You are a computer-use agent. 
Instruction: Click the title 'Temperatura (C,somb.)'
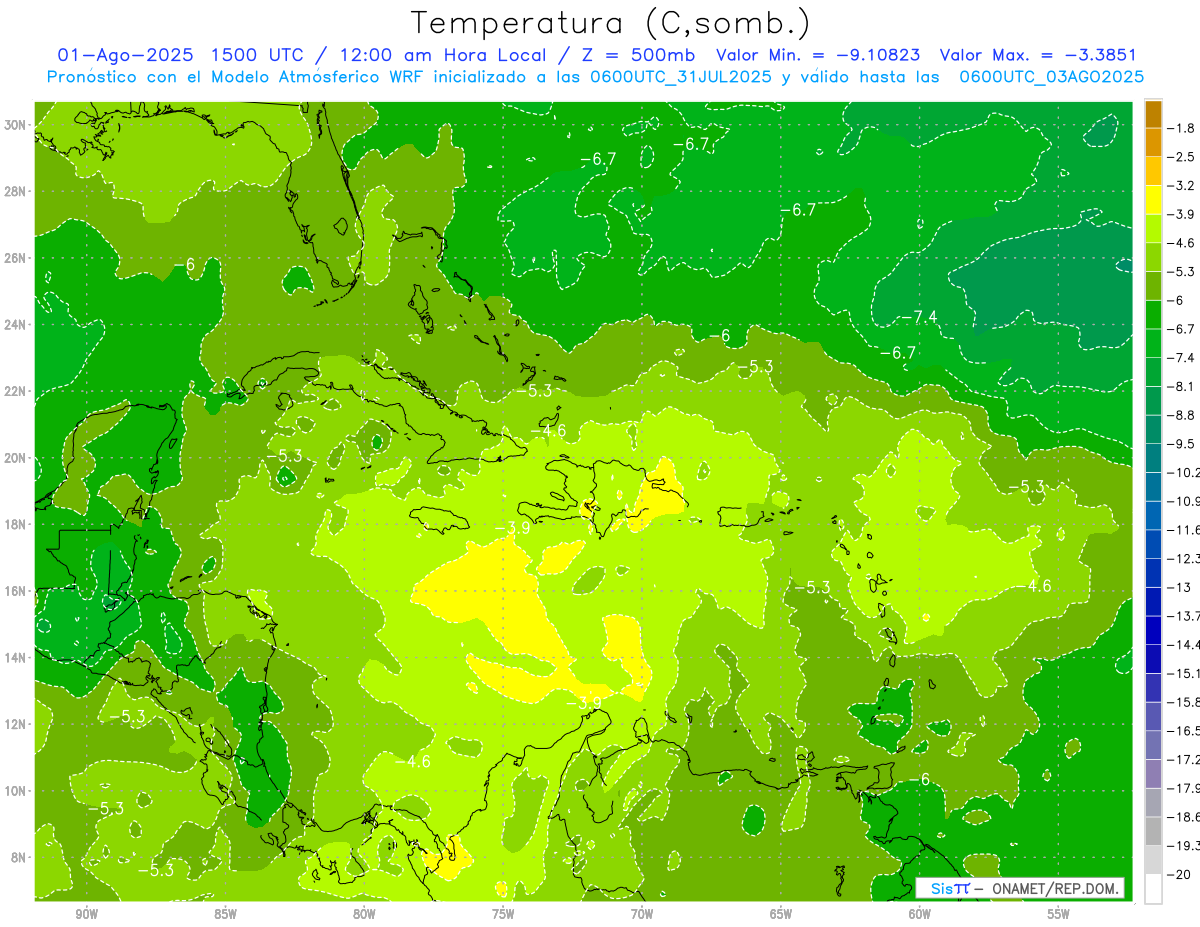tap(611, 23)
